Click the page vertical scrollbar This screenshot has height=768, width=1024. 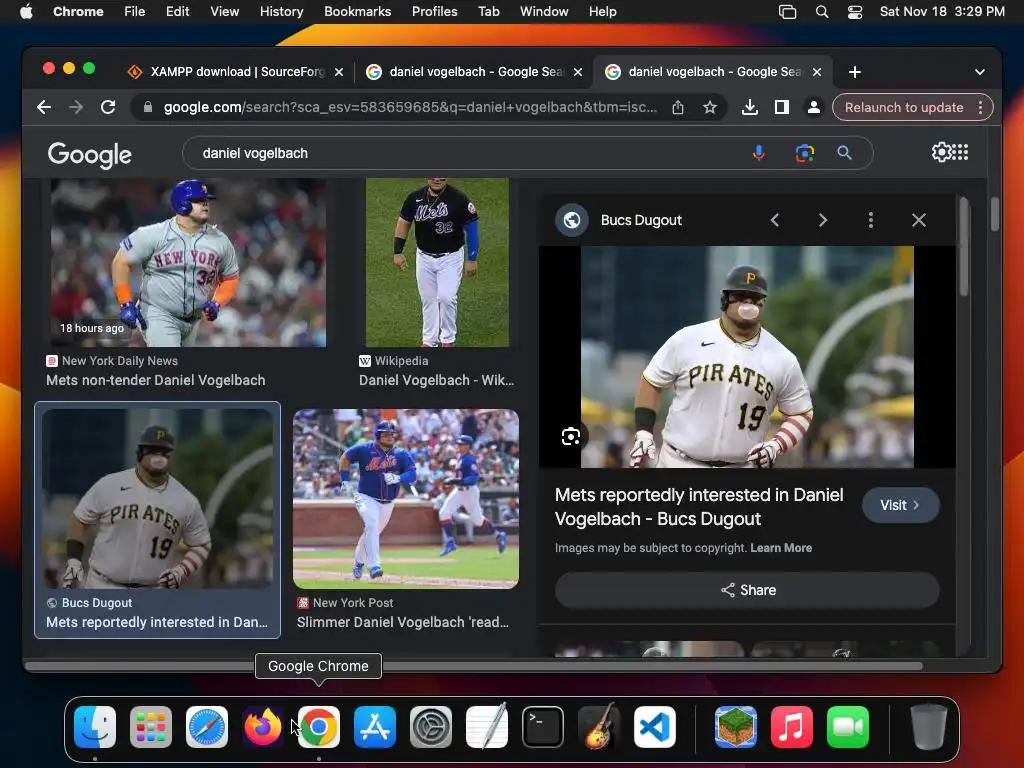pos(995,214)
